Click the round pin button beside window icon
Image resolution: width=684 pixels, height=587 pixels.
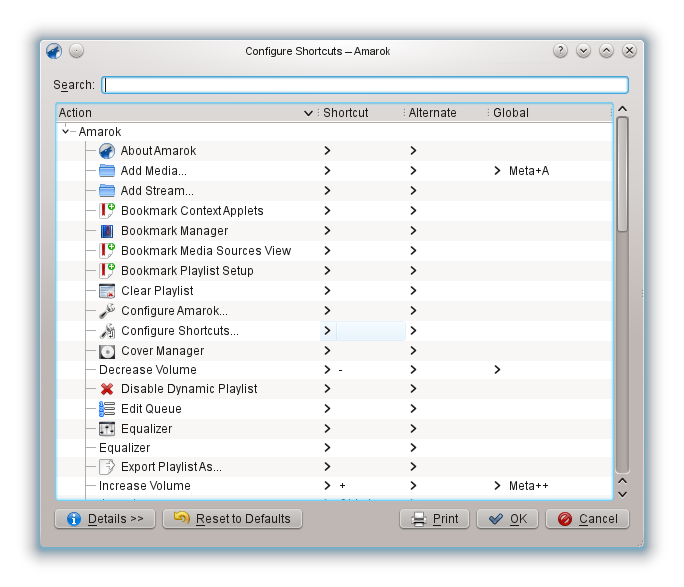[76, 51]
